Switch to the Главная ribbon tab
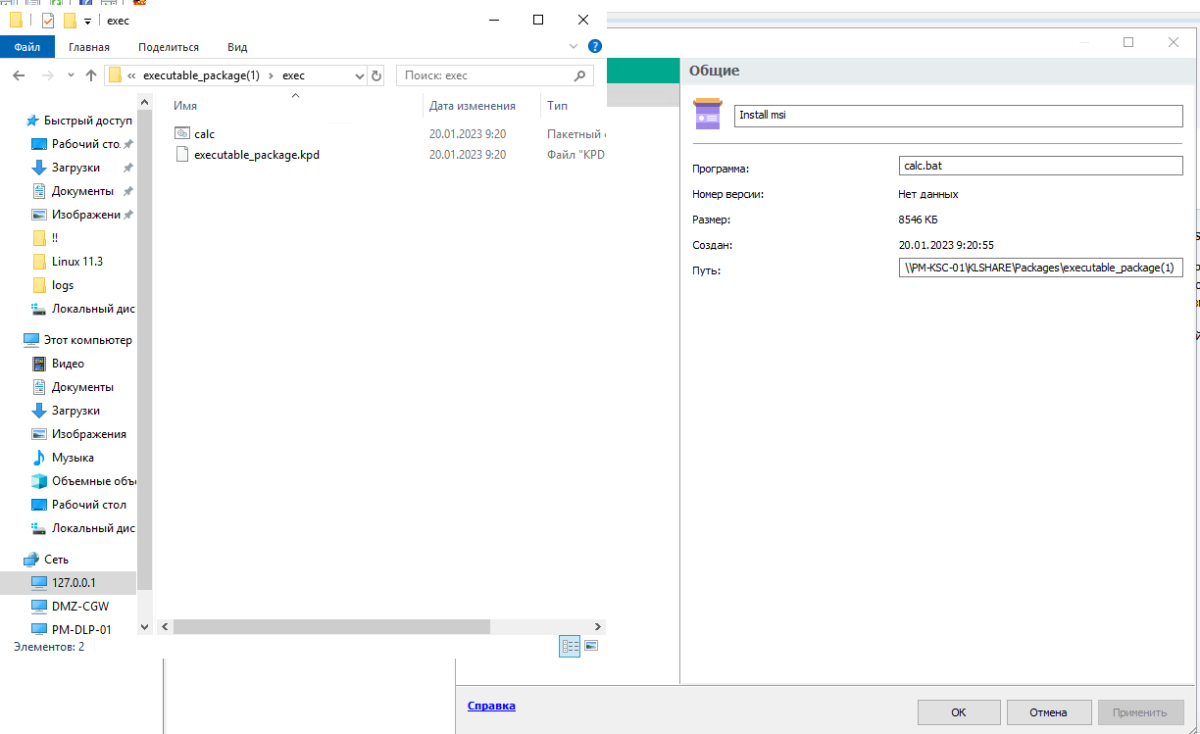Viewport: 1200px width, 734px height. (89, 47)
